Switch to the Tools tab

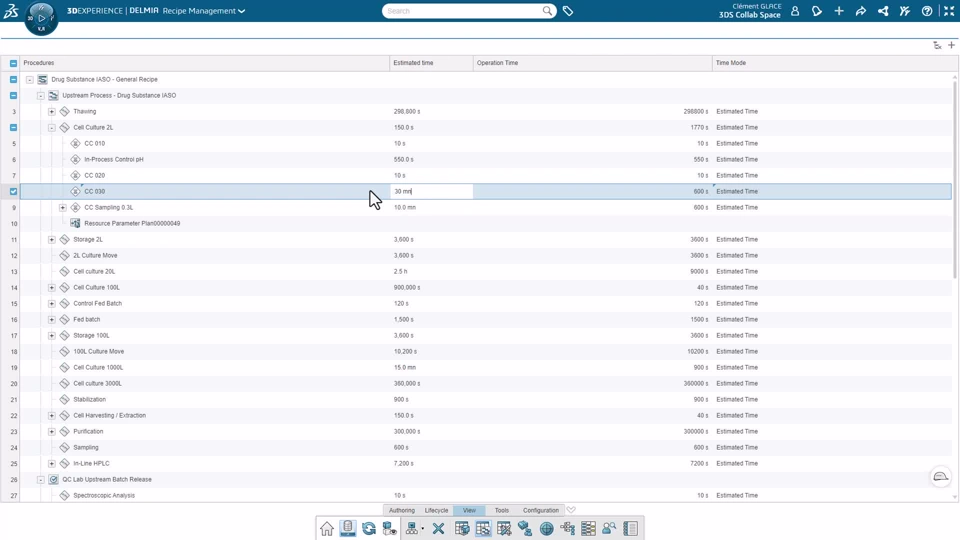(502, 510)
